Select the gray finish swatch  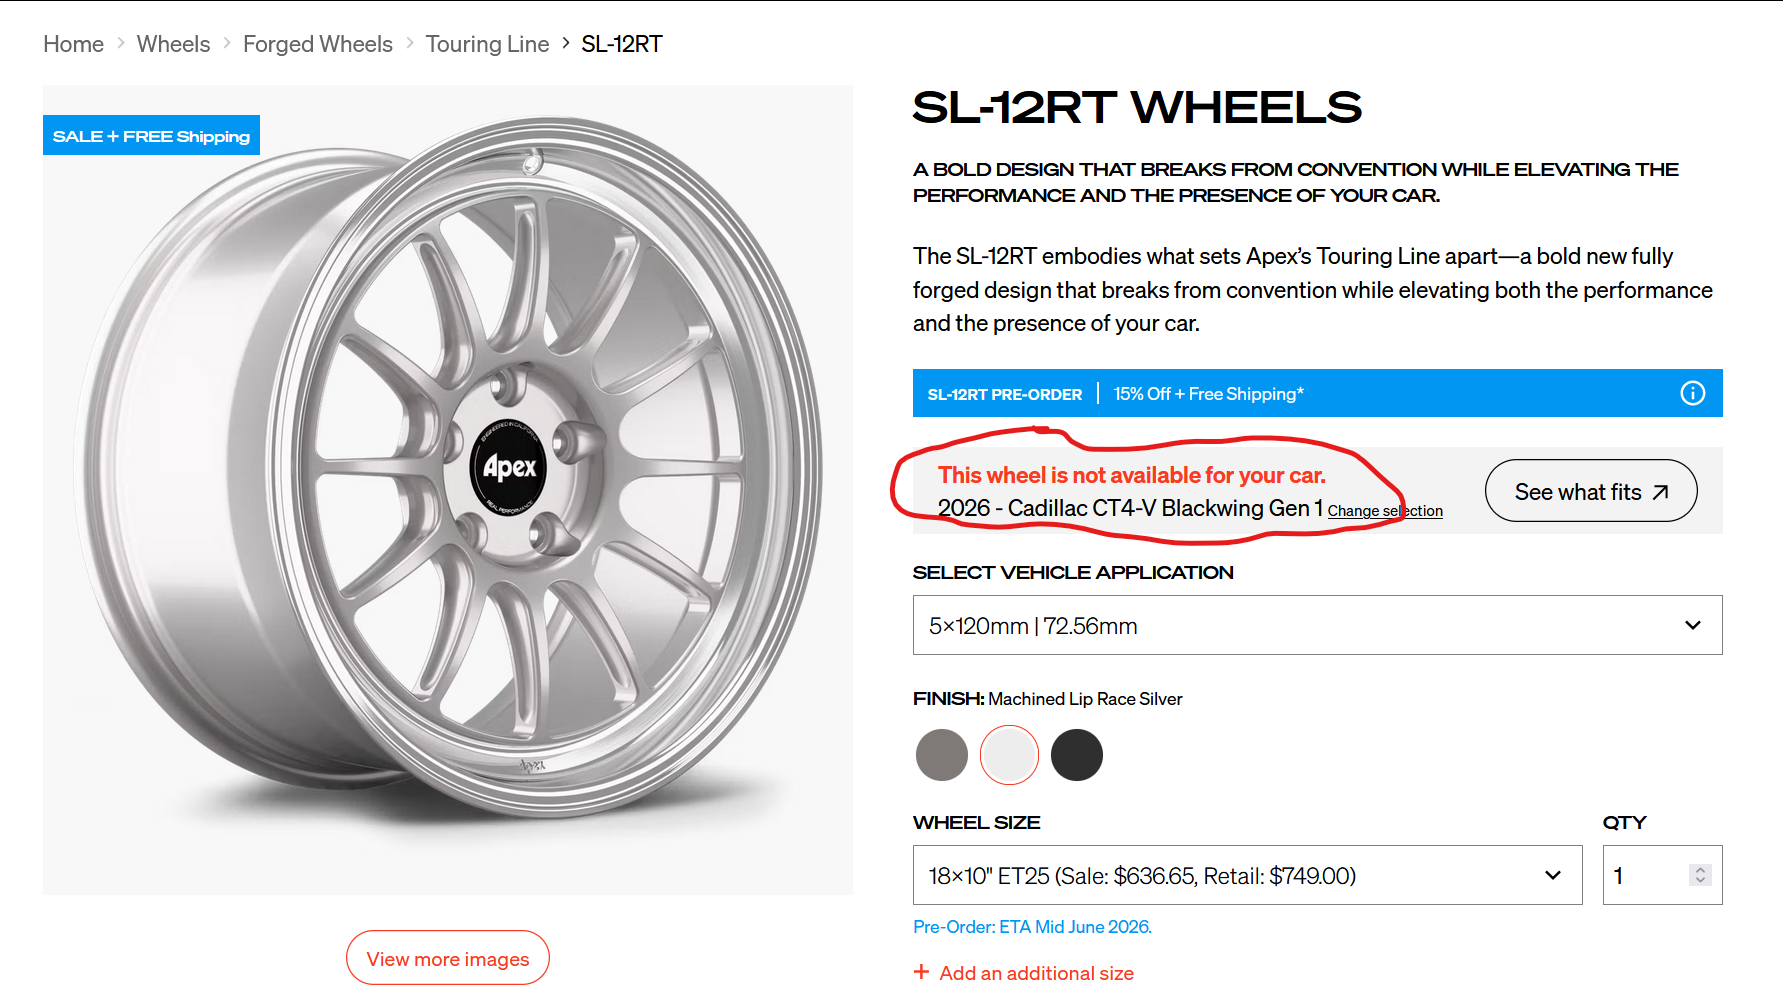tap(941, 755)
